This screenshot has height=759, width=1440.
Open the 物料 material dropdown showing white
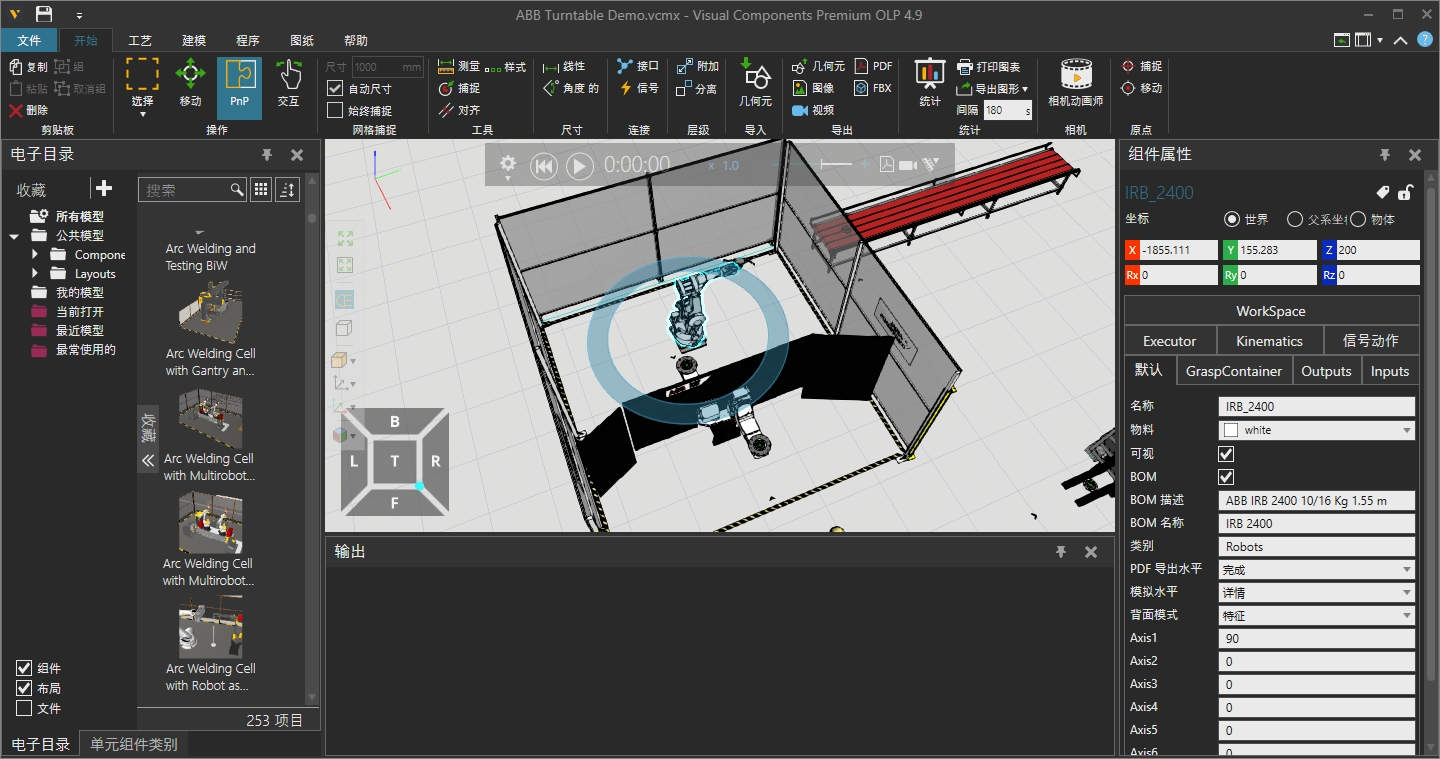(x=1317, y=430)
